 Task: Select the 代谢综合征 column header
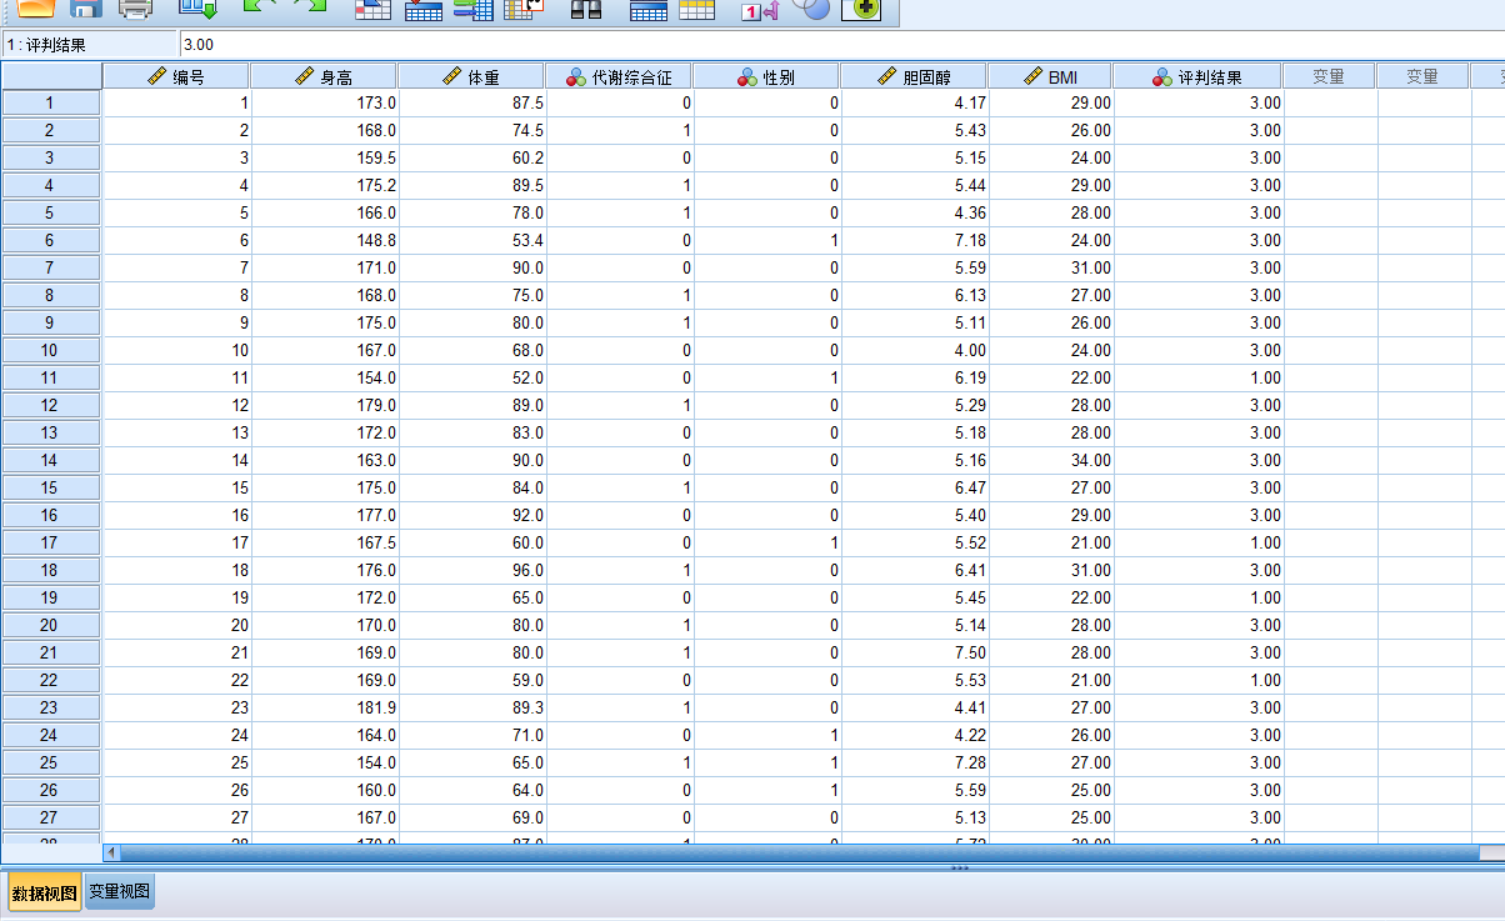[619, 77]
